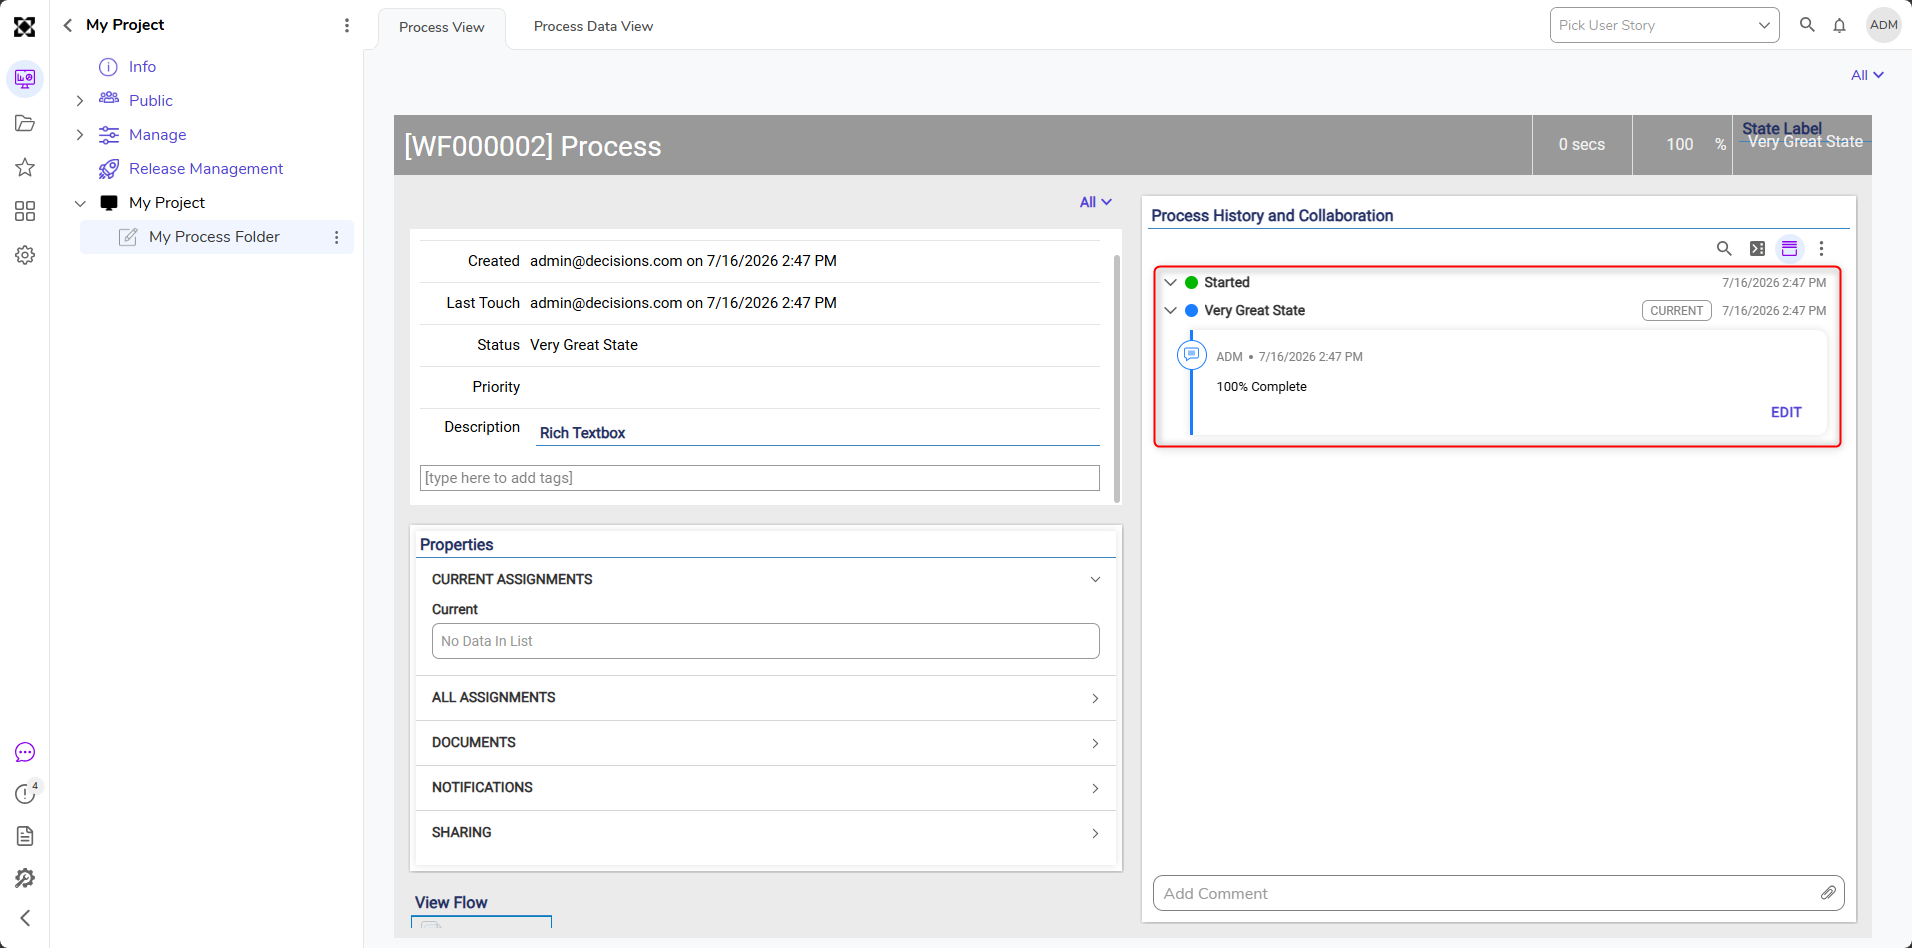Open the alerts clock icon with badge
This screenshot has height=948, width=1912.
click(25, 794)
